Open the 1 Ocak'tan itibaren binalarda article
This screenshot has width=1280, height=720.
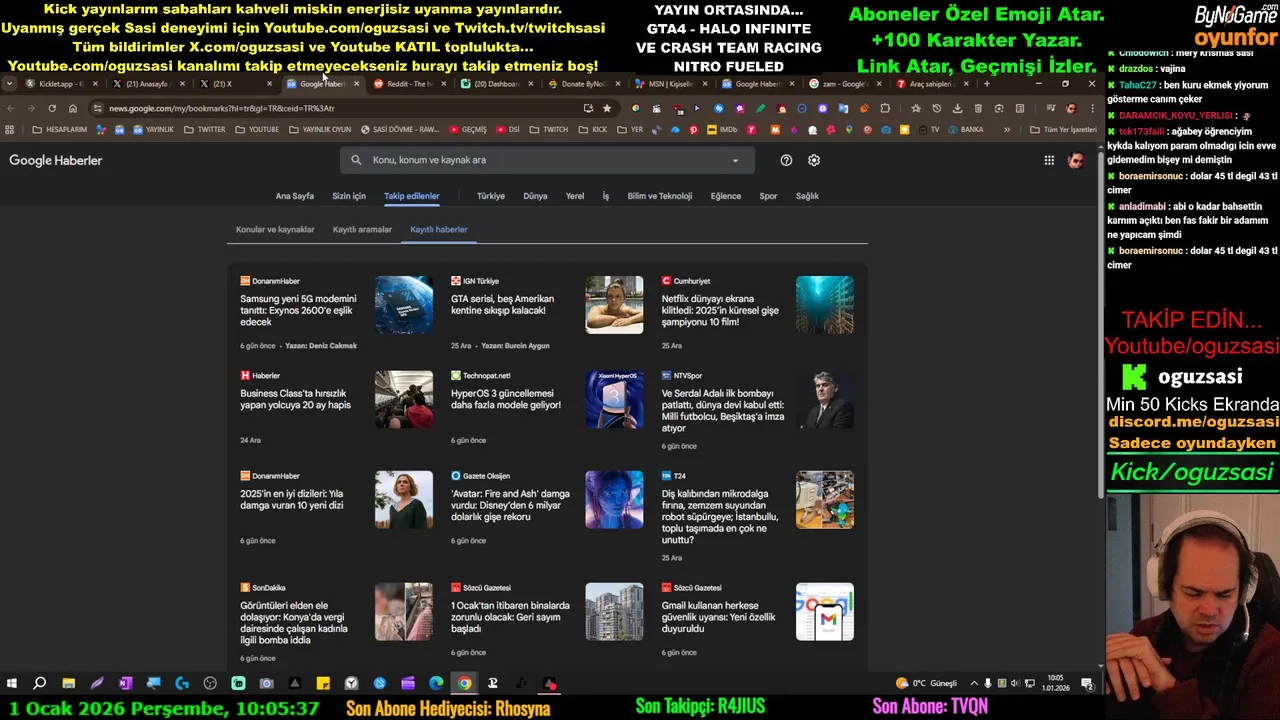pyautogui.click(x=510, y=617)
